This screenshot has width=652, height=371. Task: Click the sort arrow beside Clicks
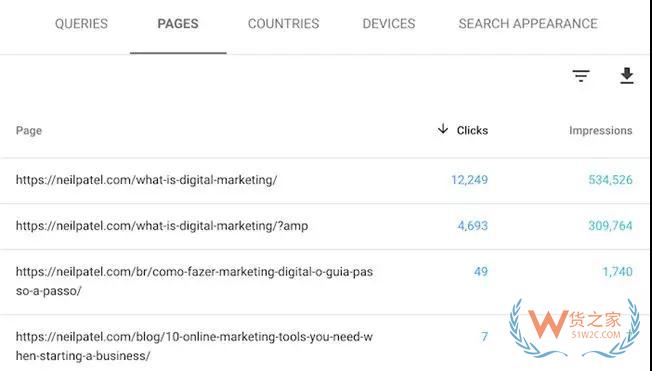click(x=443, y=129)
